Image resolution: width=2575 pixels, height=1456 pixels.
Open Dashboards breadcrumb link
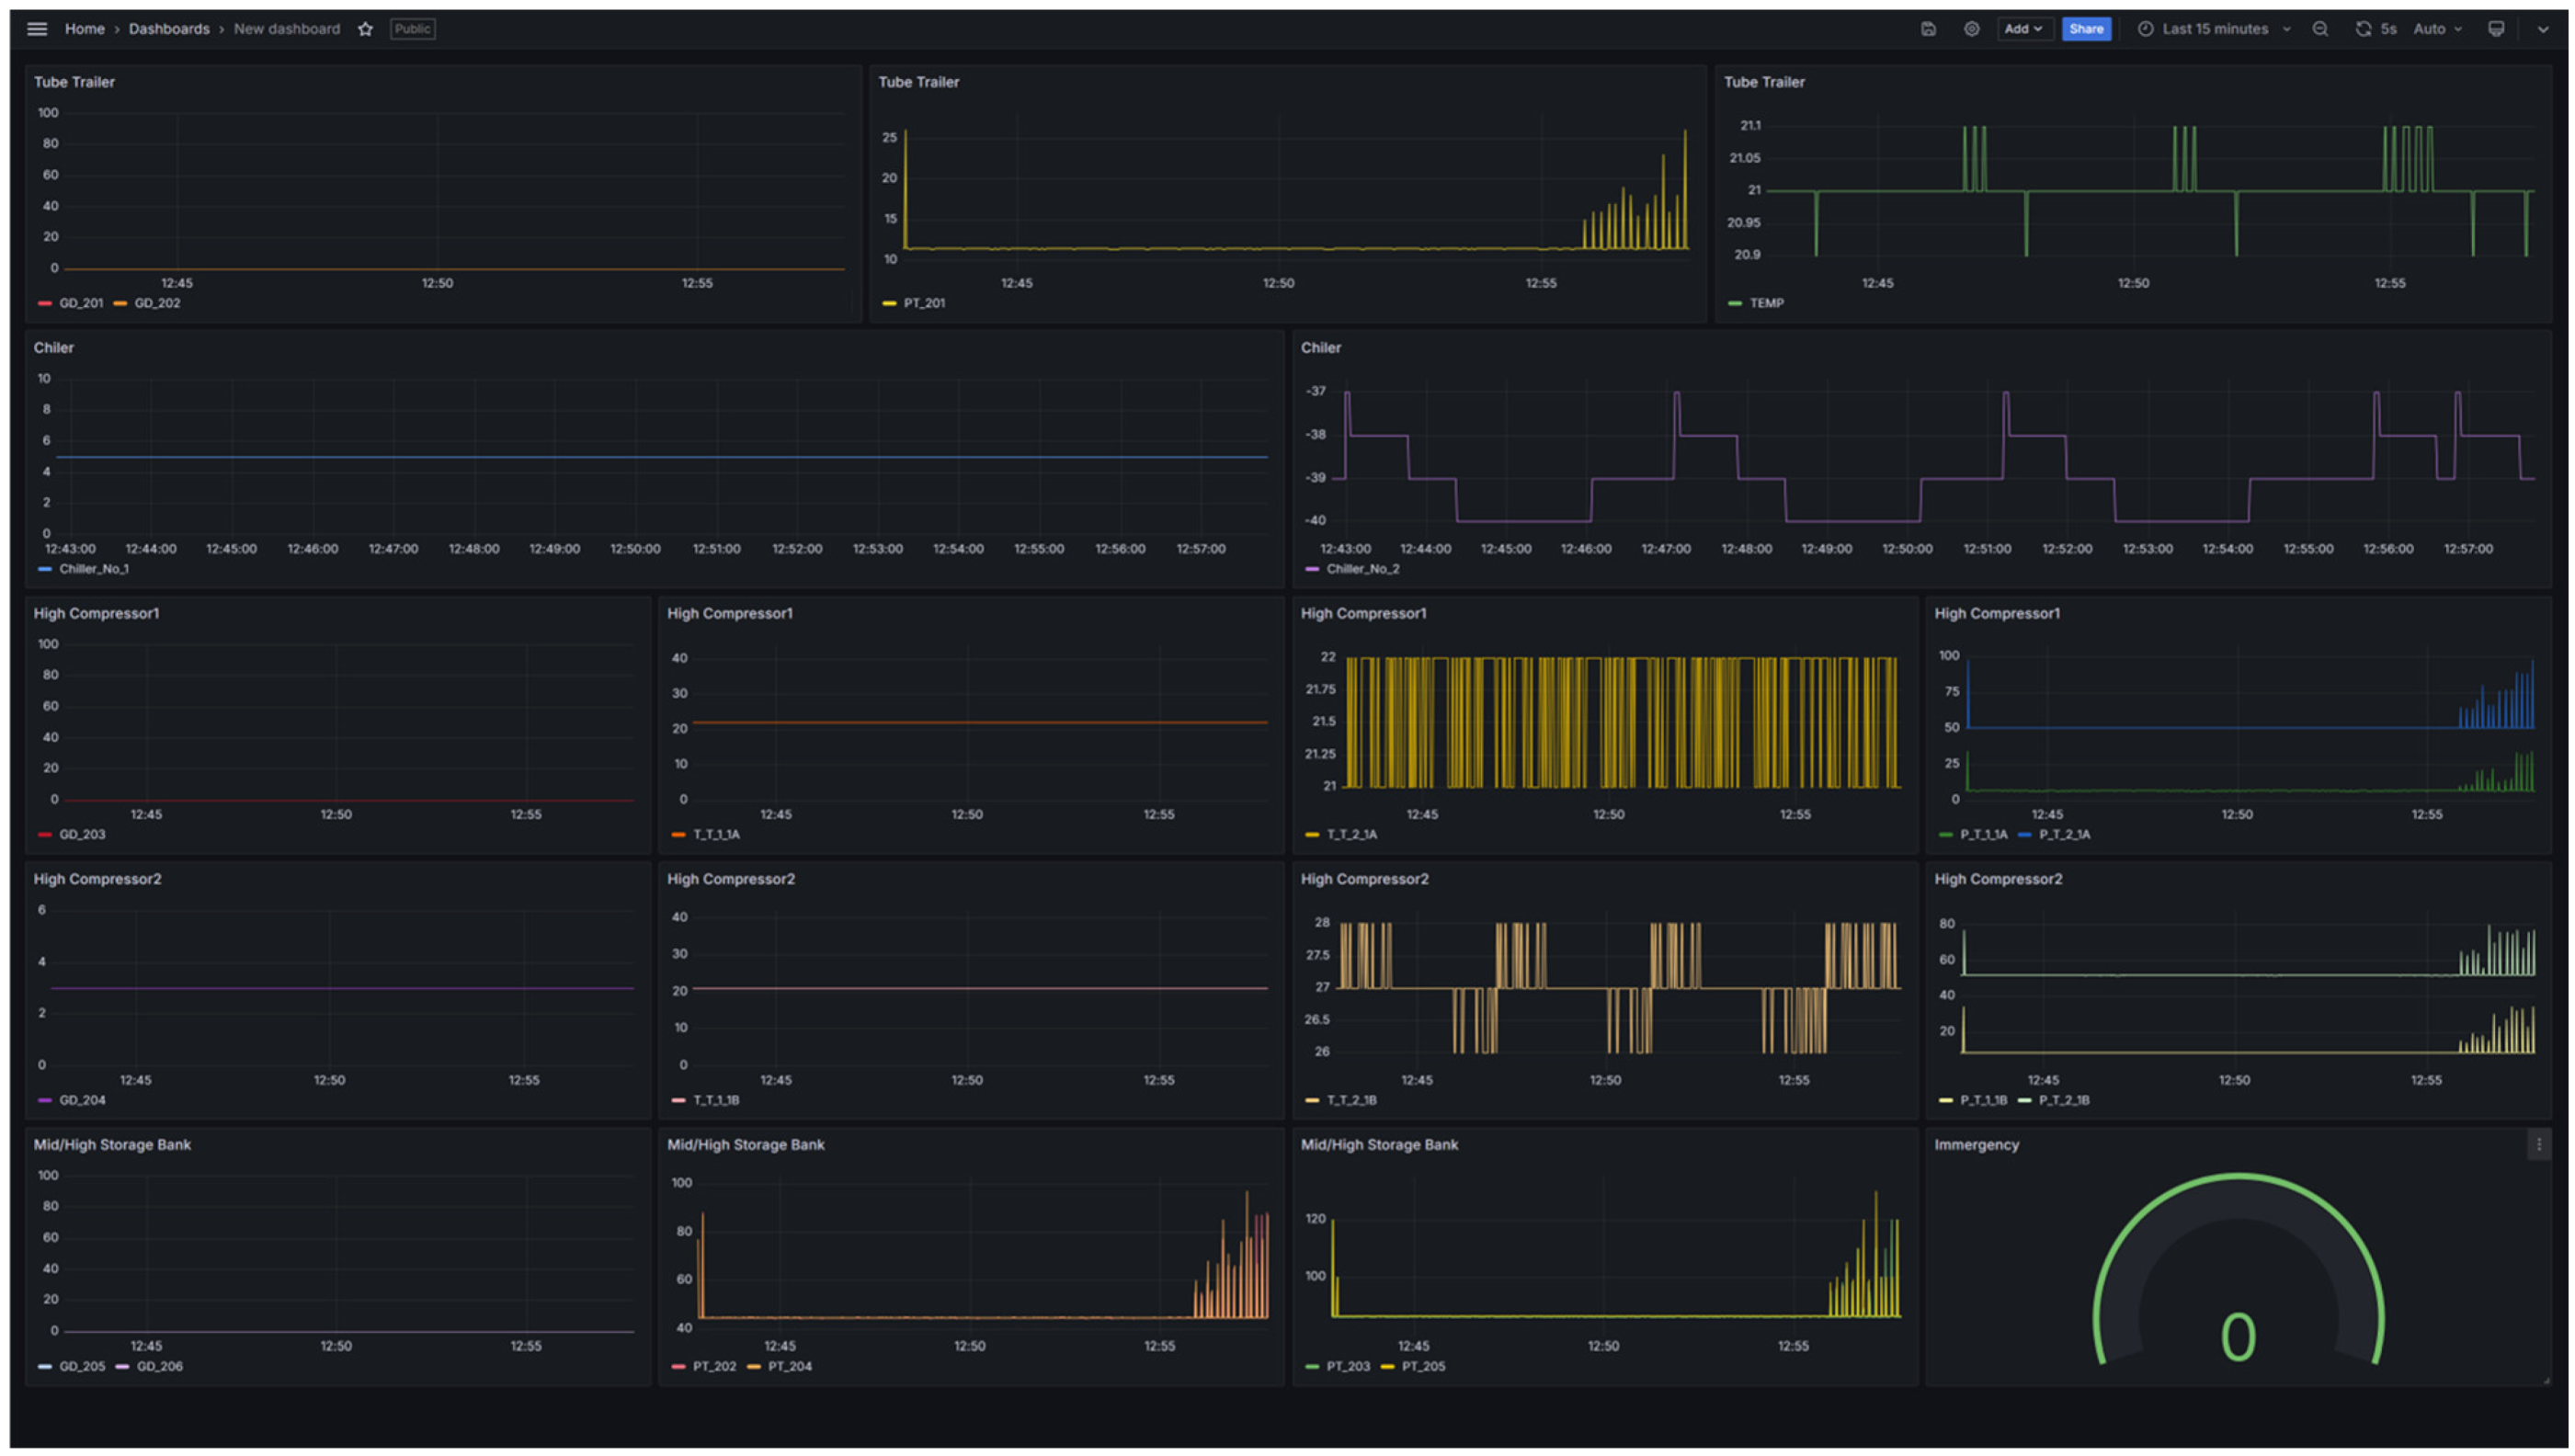pos(169,29)
